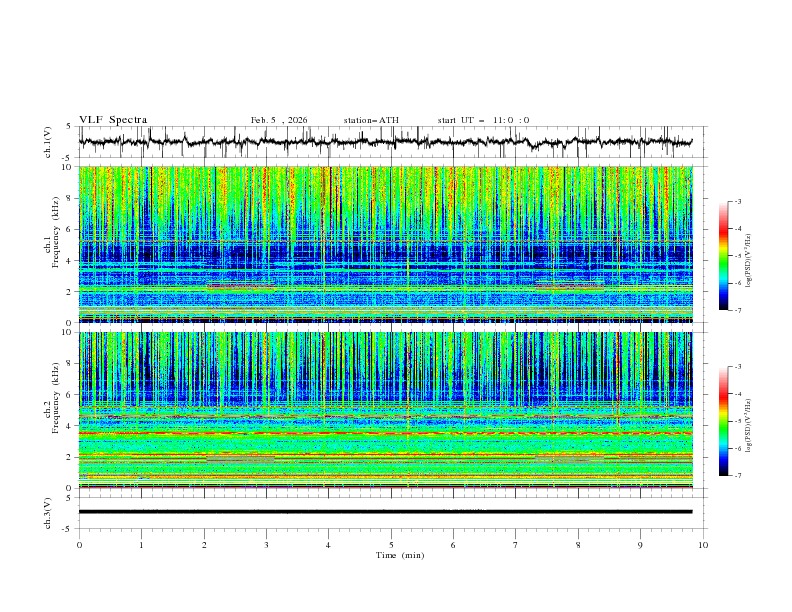The height and width of the screenshot is (612, 792).
Task: Click the ch.1 colorbar 'log(PSD)(V²/Hz)' label
Action: click(x=748, y=261)
